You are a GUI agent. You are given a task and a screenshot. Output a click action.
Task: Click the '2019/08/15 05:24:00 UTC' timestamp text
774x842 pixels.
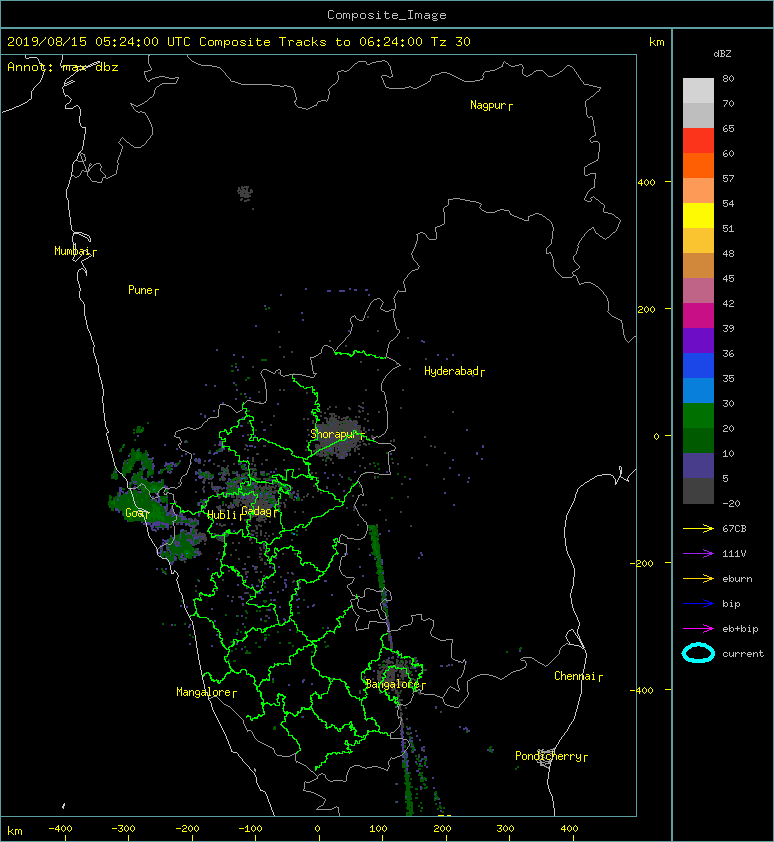click(x=99, y=42)
